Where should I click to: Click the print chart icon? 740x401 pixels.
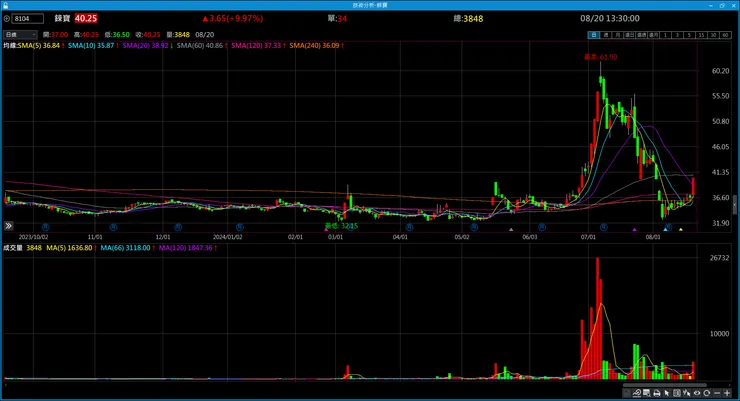[657, 393]
